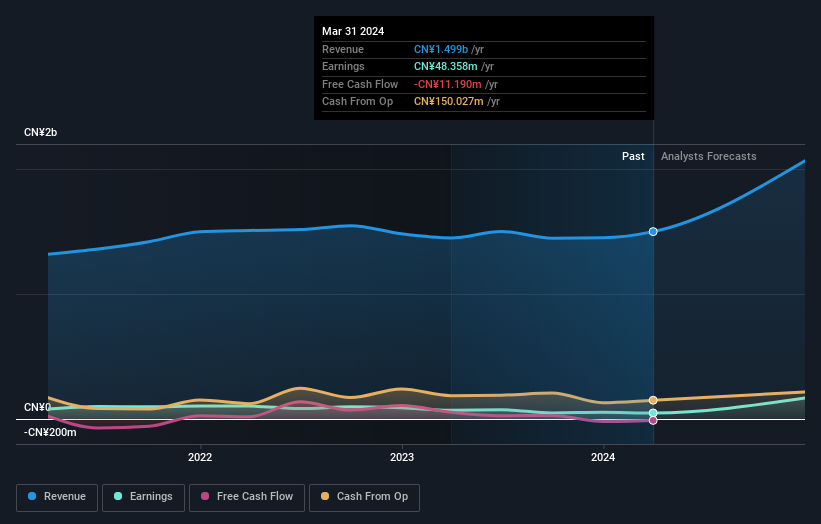The image size is (821, 524).
Task: Click the tooltip date 'Mar 31 2024'
Action: point(353,31)
